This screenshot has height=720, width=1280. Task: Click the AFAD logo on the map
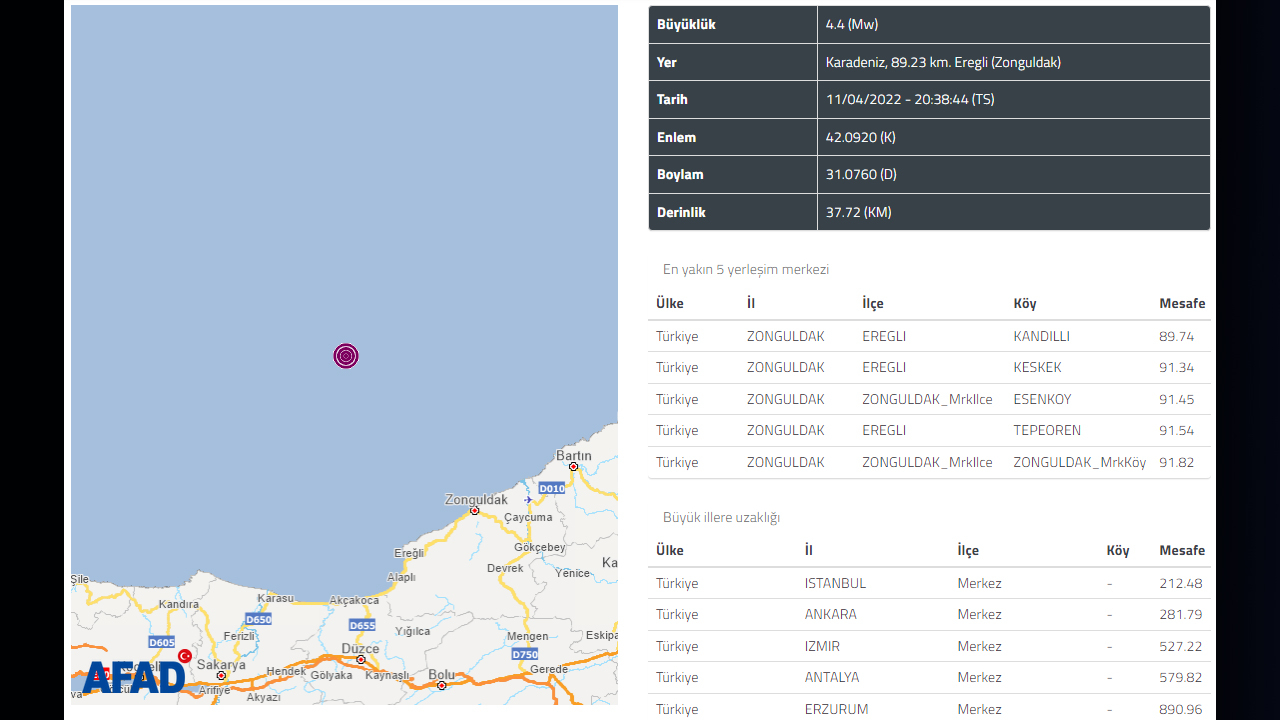[x=134, y=677]
